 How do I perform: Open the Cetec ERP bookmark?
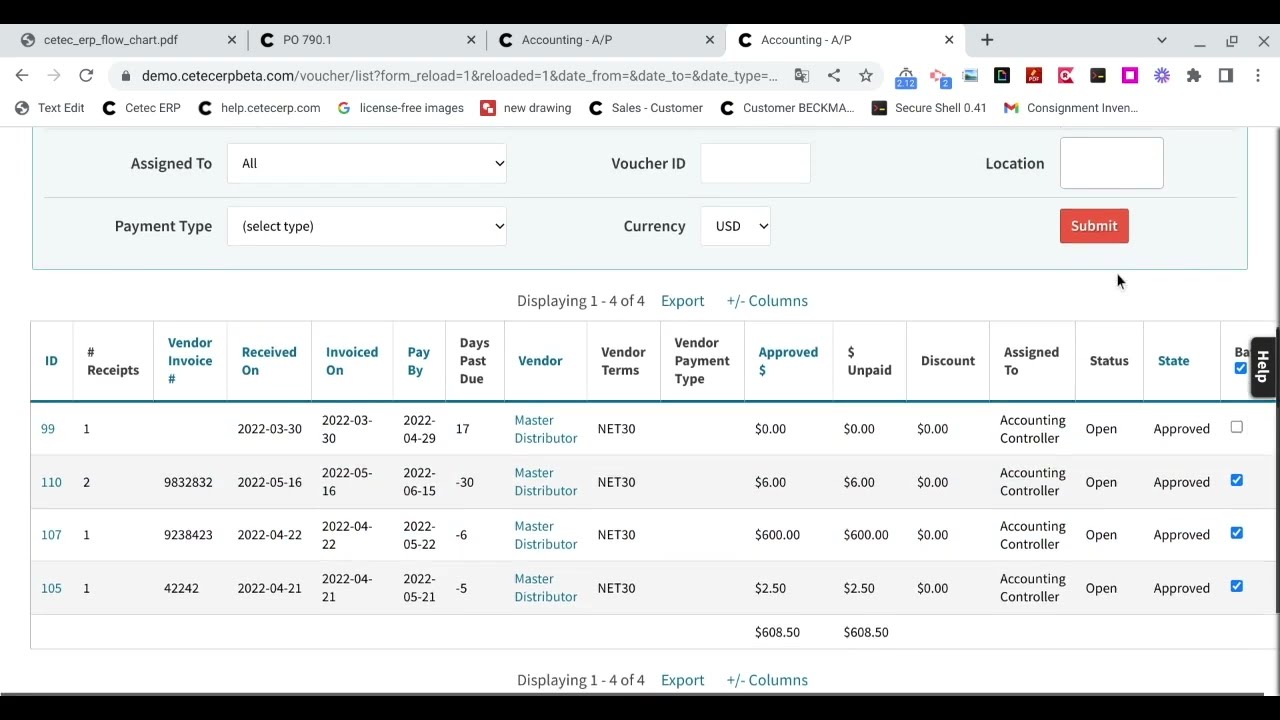(x=141, y=108)
